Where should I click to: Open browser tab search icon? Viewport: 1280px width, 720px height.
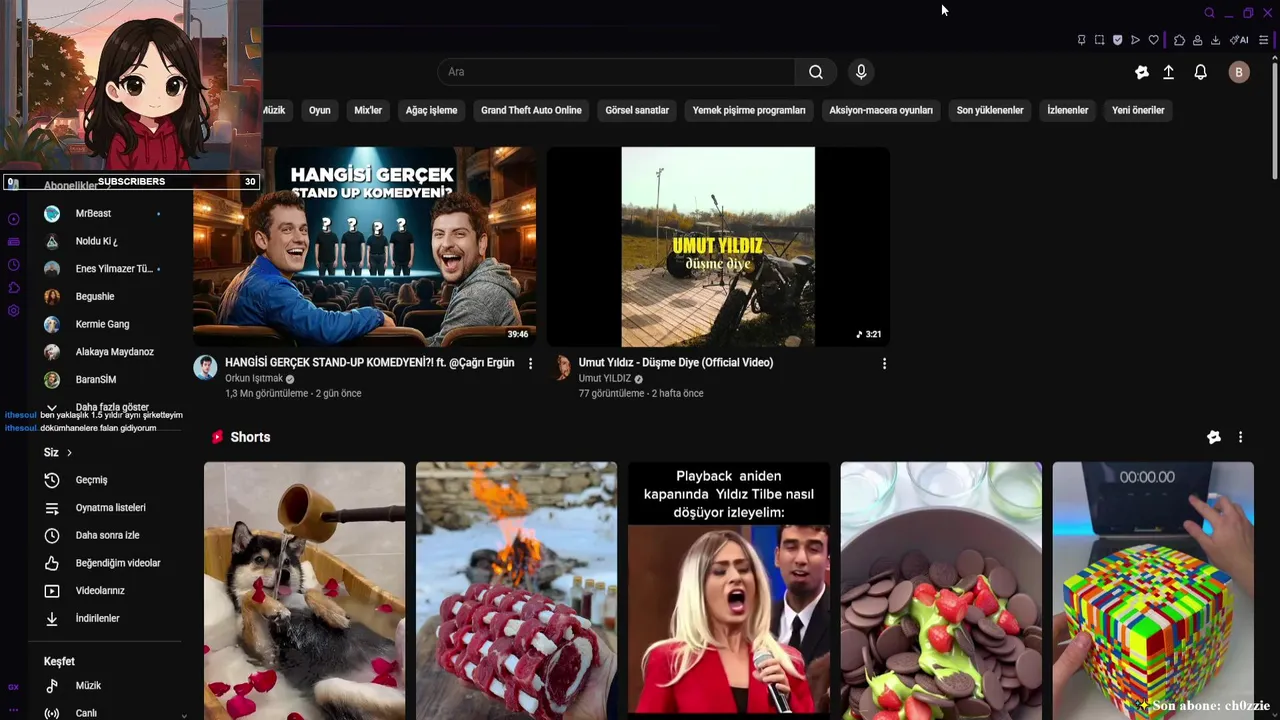pyautogui.click(x=1209, y=13)
